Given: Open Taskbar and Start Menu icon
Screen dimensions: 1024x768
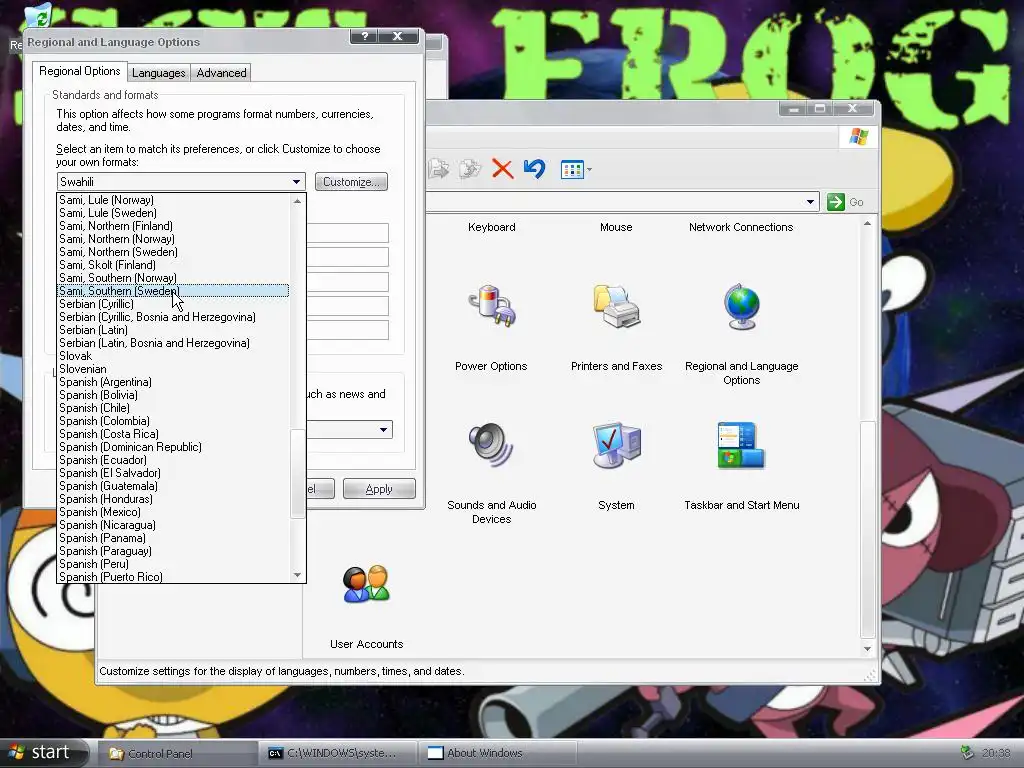Looking at the screenshot, I should point(741,445).
